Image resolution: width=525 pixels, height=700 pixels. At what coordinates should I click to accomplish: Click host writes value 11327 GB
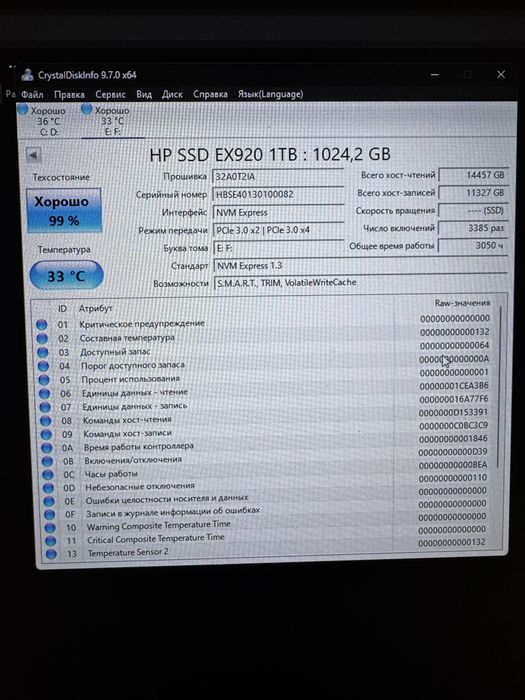(x=473, y=192)
